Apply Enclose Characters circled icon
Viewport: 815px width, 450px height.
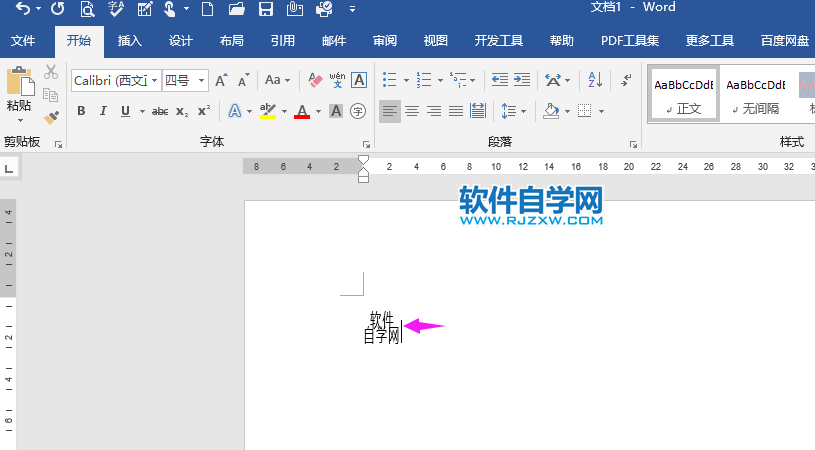[x=358, y=111]
